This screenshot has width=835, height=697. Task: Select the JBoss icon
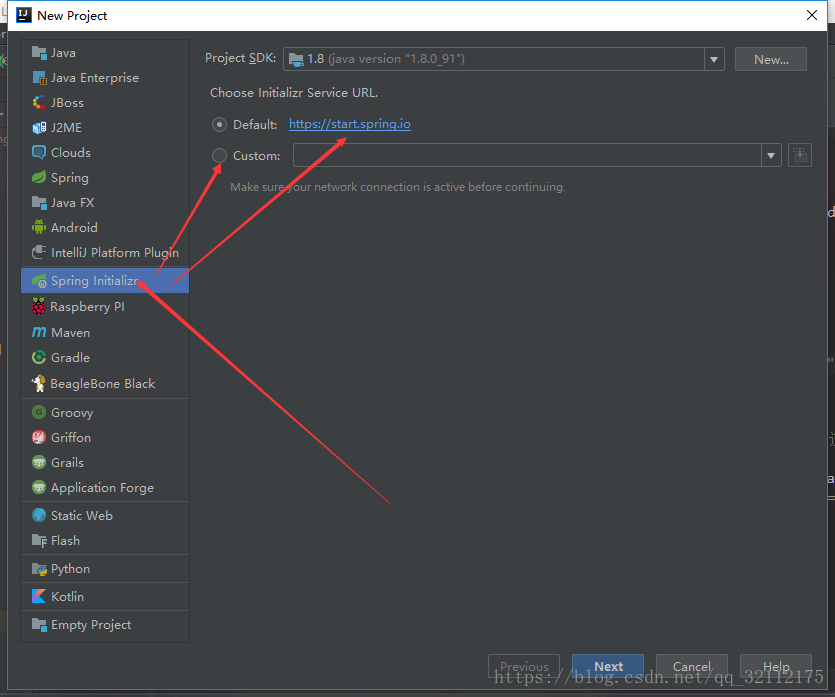(39, 102)
